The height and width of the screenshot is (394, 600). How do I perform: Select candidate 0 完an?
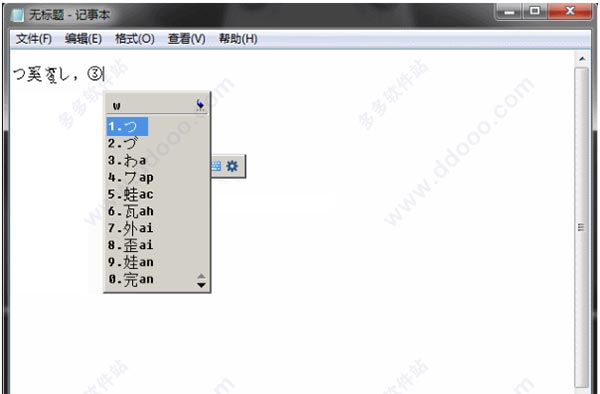click(x=130, y=279)
